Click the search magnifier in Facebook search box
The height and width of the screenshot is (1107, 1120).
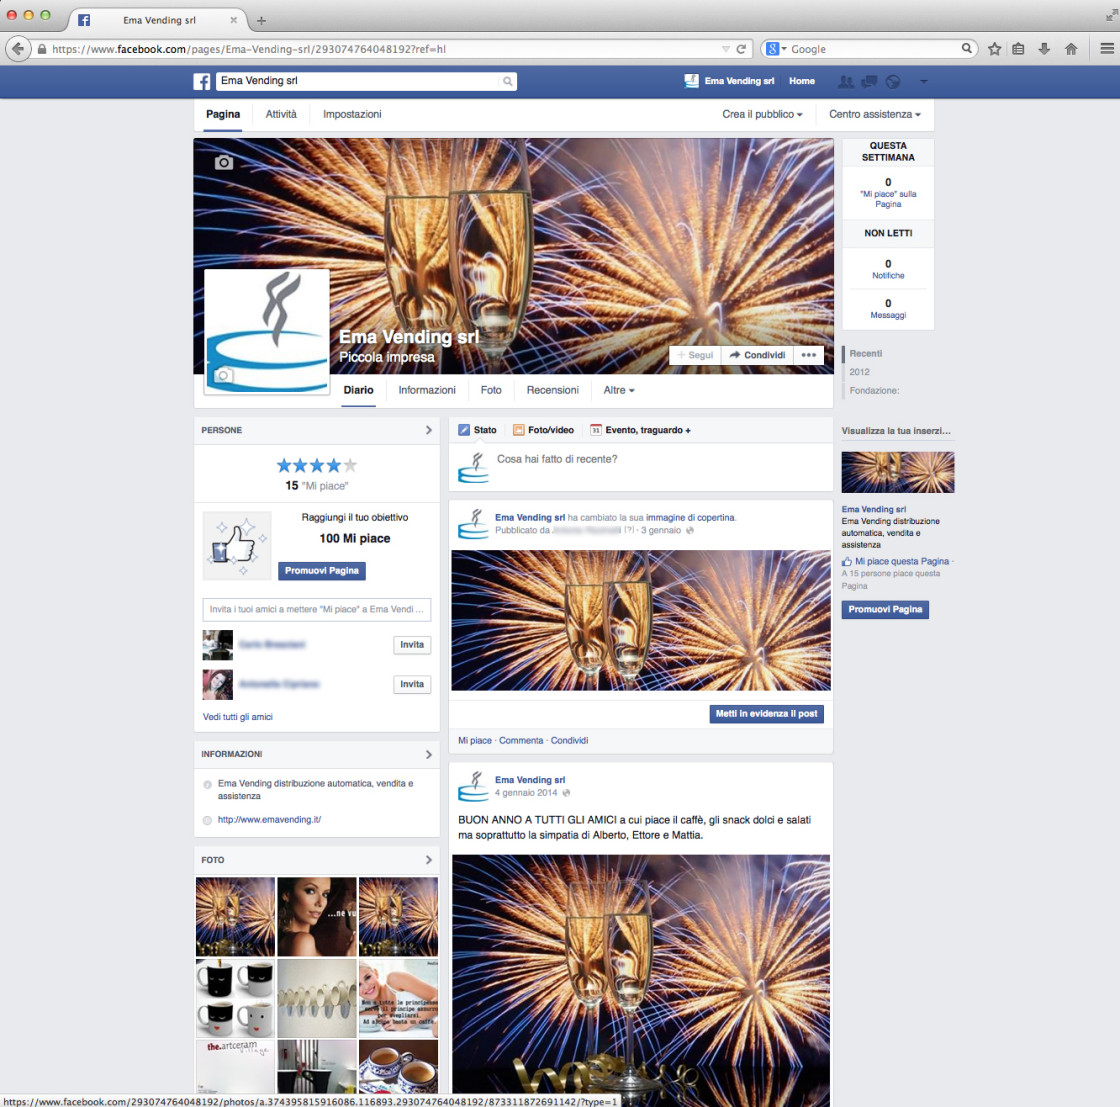click(x=507, y=81)
